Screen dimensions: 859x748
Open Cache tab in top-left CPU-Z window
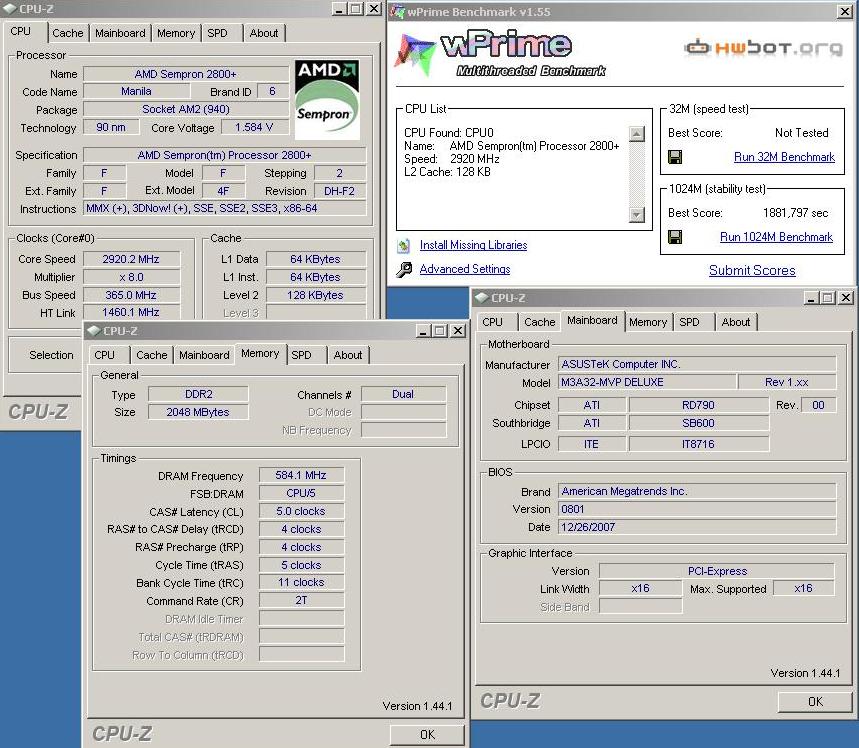(67, 33)
